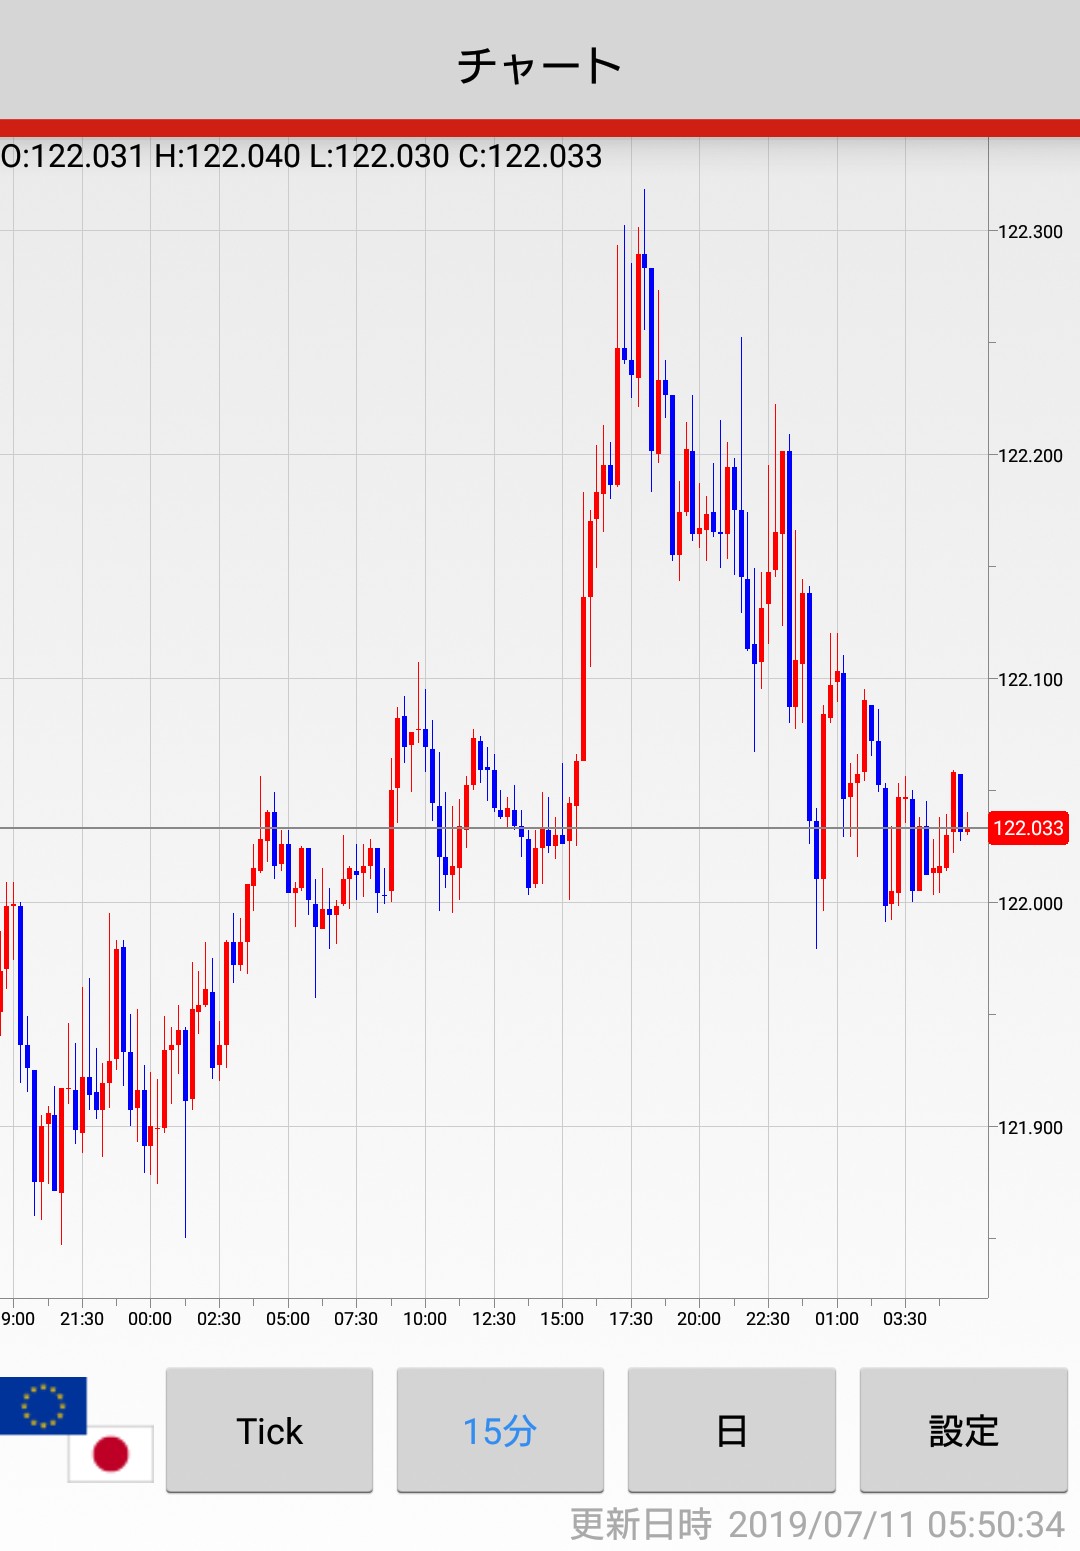Select the 10:00 time axis marker
The image size is (1080, 1551).
[425, 1319]
